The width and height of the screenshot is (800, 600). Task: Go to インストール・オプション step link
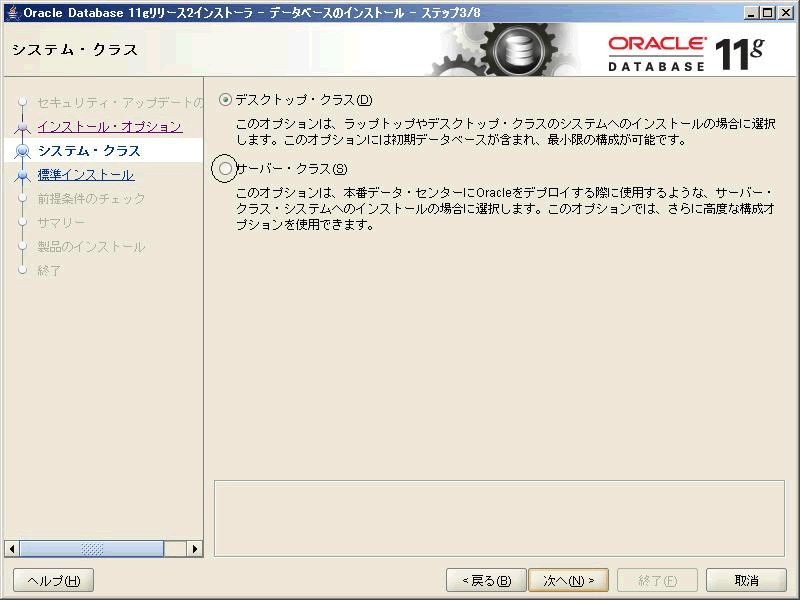109,127
